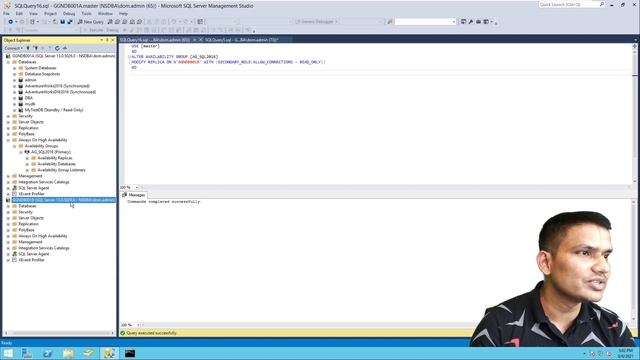Expand the mydb database node
Screen dimensions: 640x360
[15, 104]
